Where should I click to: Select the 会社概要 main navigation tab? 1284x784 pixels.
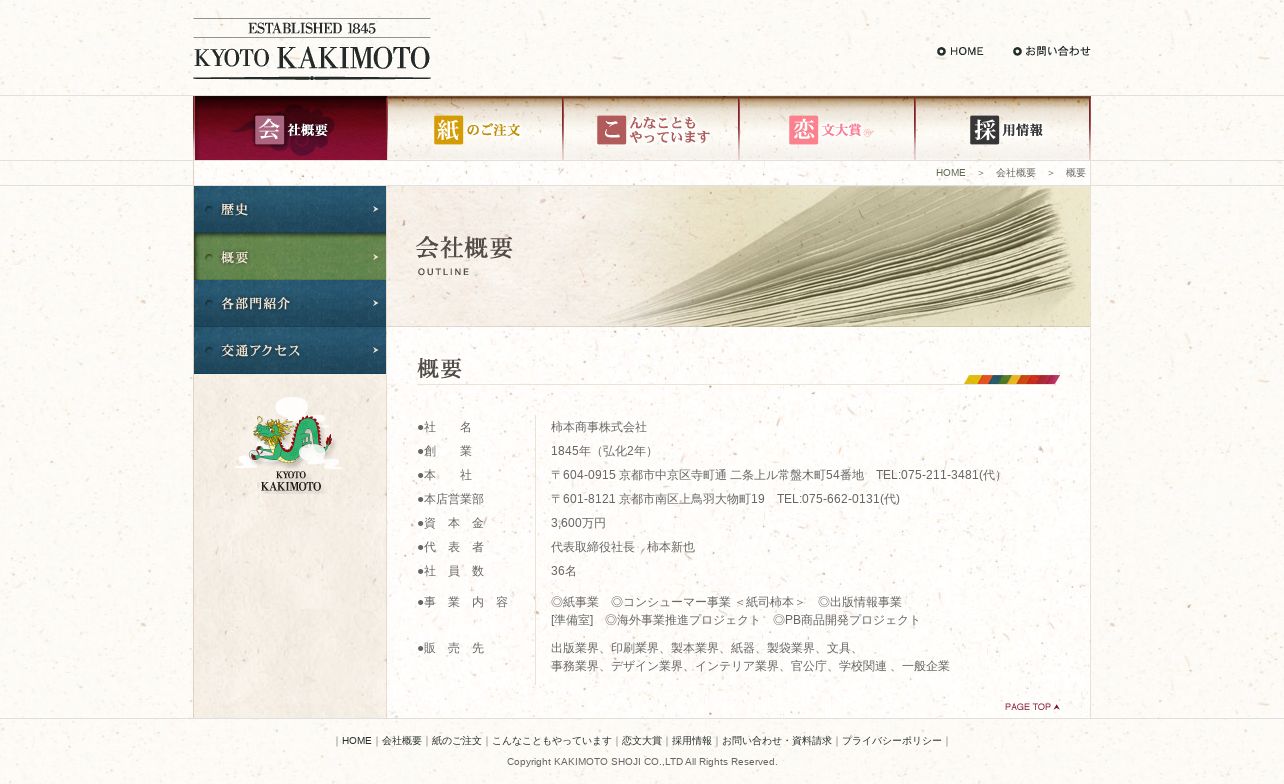(x=290, y=129)
